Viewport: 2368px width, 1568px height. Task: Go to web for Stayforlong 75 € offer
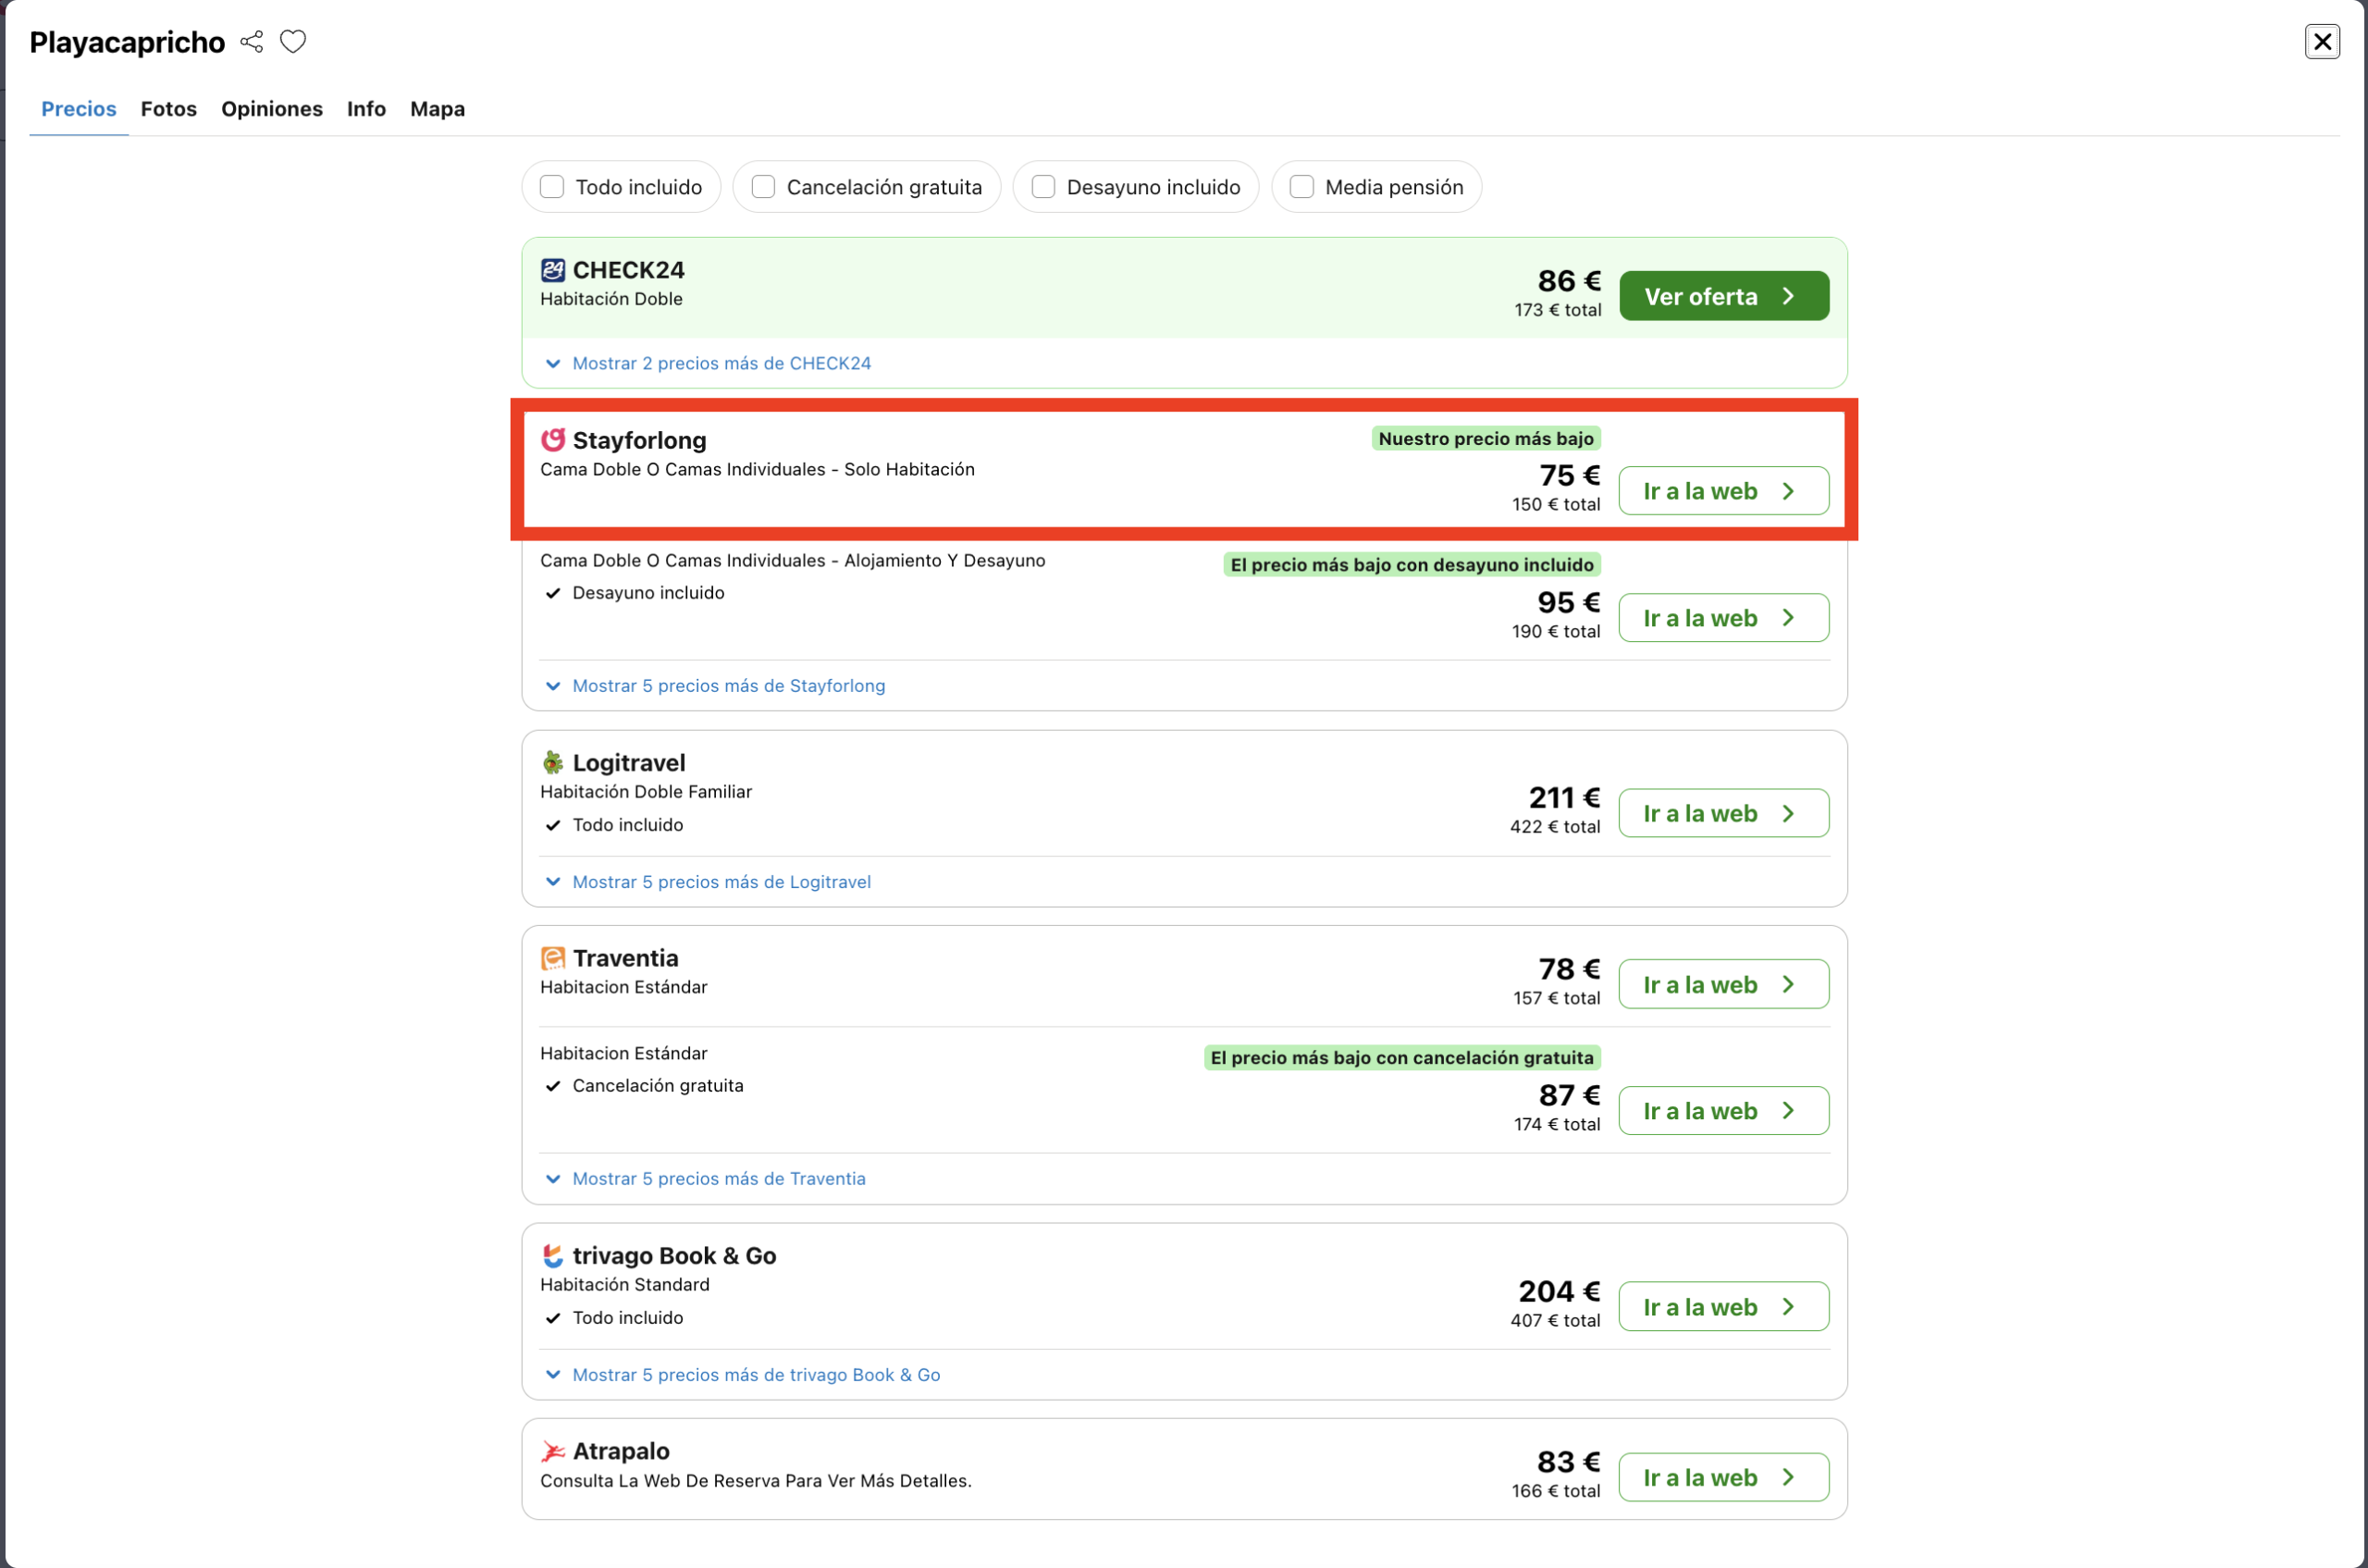1724,491
